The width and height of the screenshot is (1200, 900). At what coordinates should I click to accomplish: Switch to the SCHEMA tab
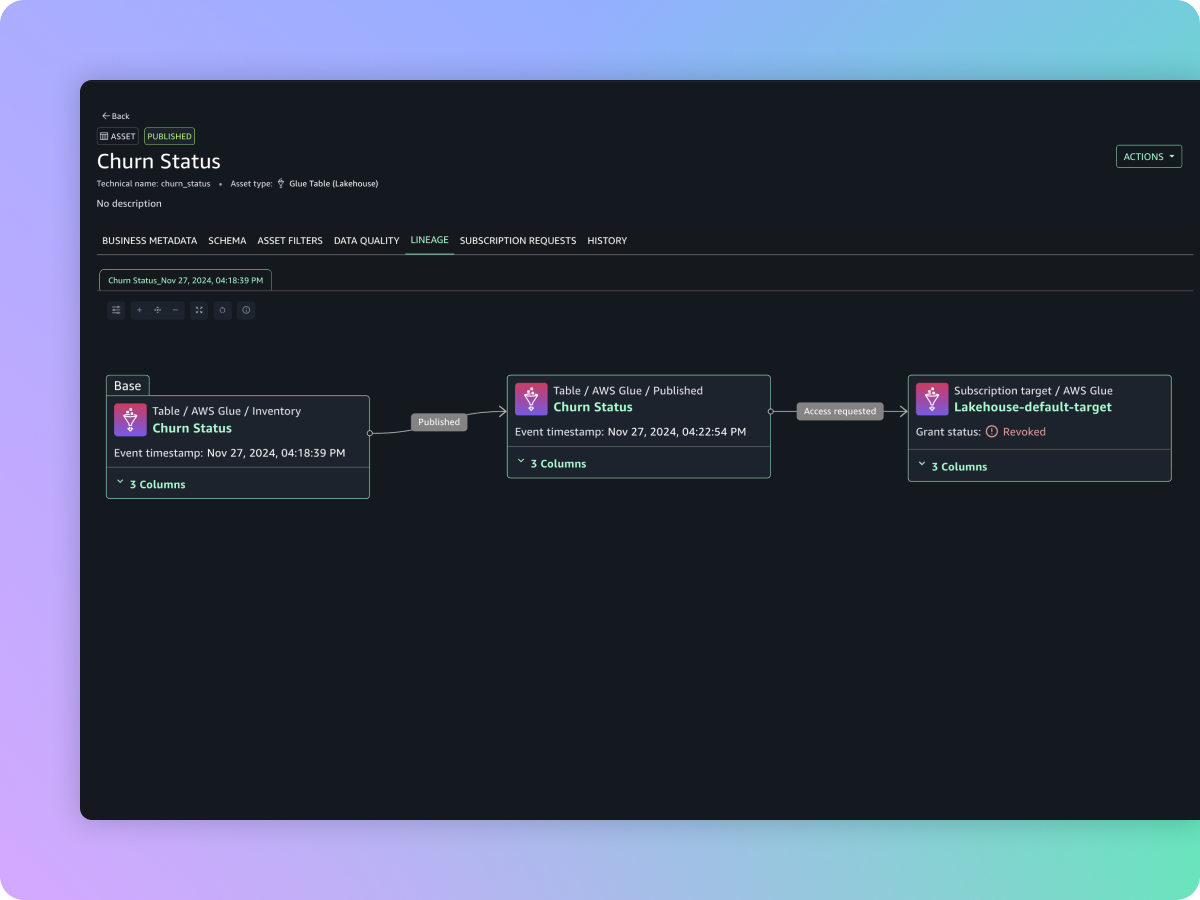pos(227,241)
